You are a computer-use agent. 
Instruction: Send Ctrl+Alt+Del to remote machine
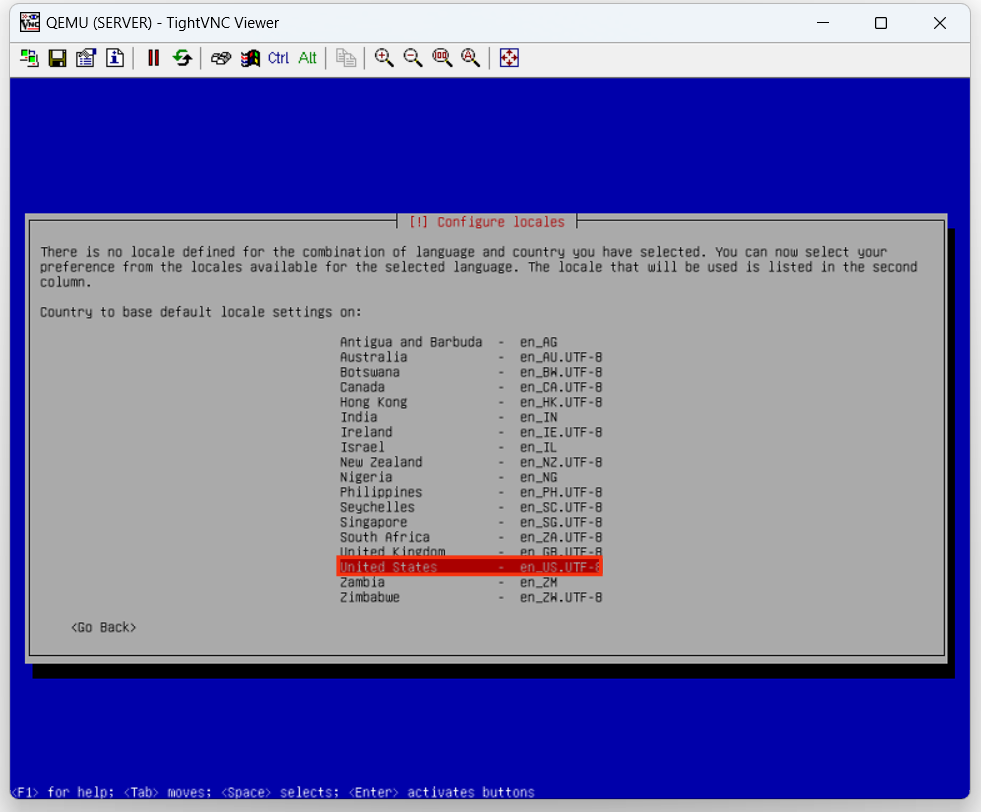point(221,58)
